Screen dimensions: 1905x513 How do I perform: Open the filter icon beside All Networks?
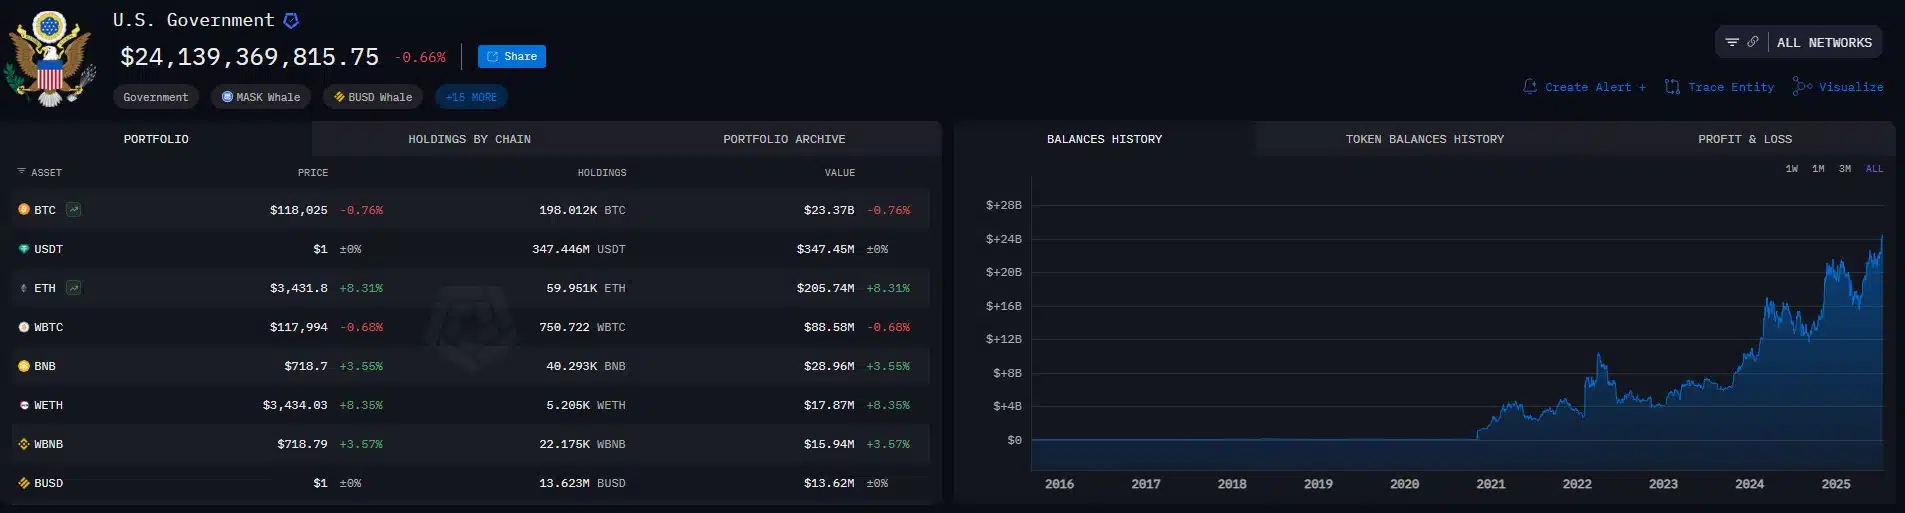click(1732, 42)
